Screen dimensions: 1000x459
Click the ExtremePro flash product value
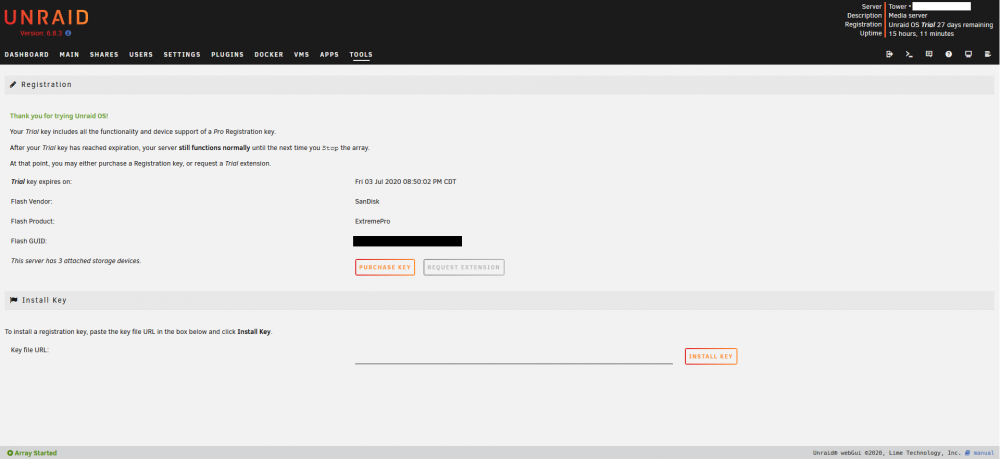click(x=372, y=221)
